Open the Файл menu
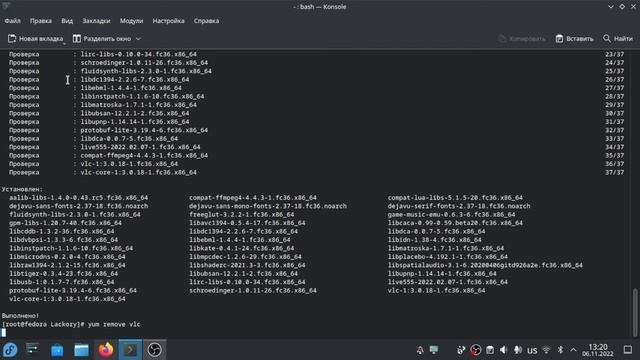This screenshot has width=640, height=360. coord(13,21)
